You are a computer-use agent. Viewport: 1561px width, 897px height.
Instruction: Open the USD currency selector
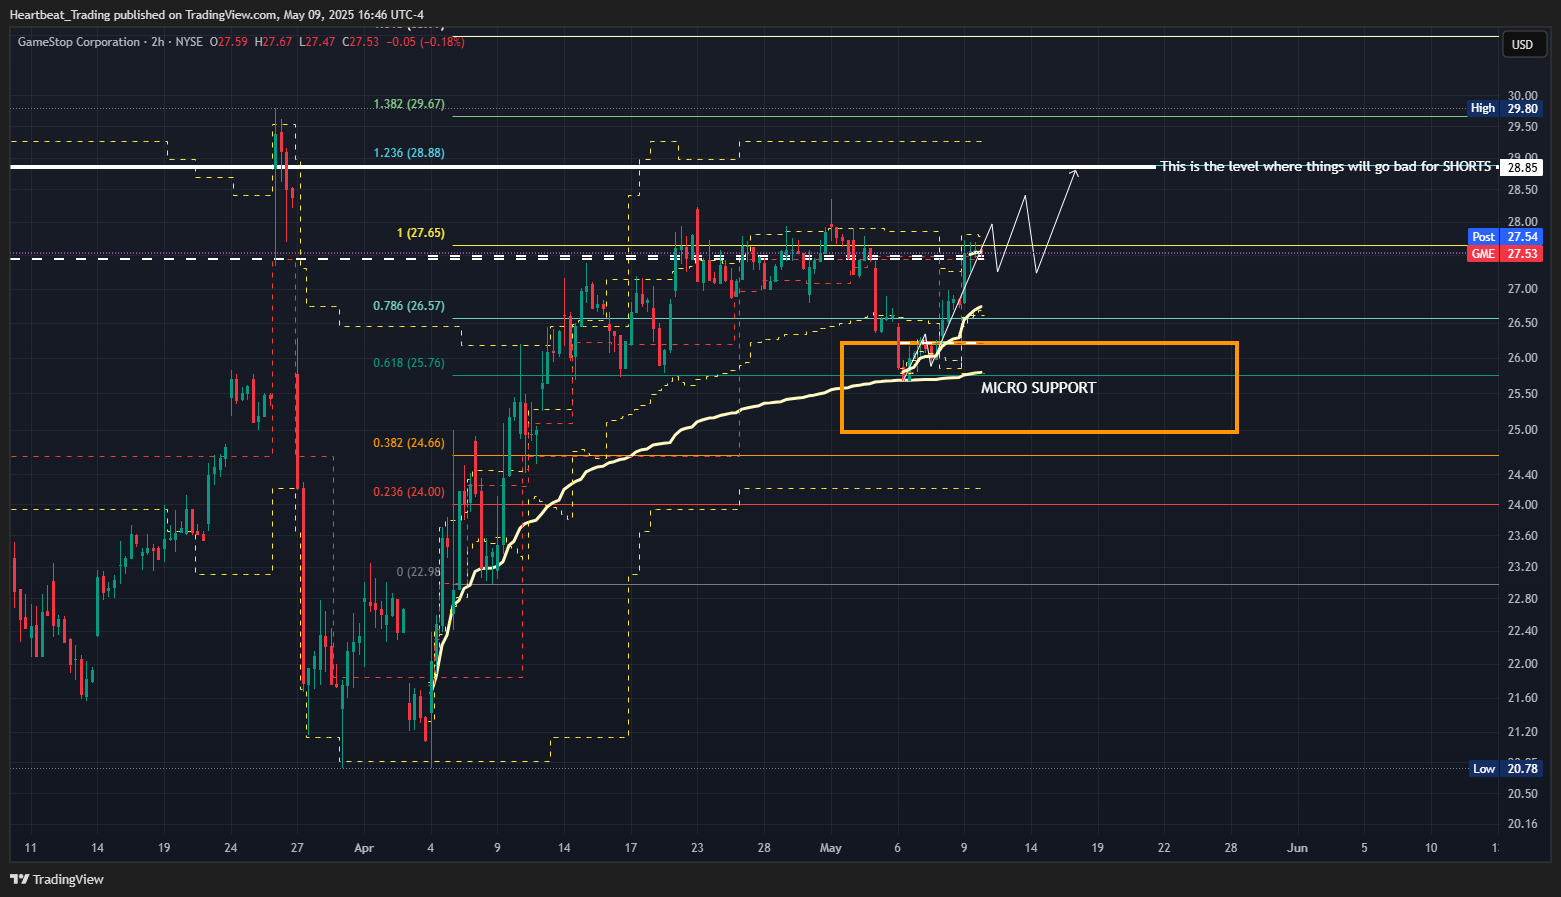(x=1522, y=44)
